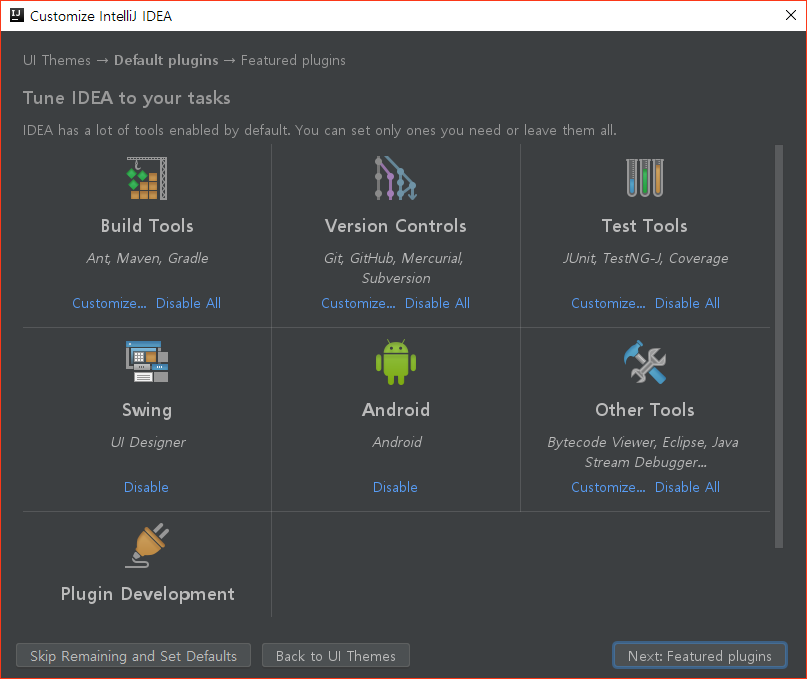This screenshot has width=807, height=679.
Task: Click the Version Controls branch icon
Action: (x=395, y=178)
